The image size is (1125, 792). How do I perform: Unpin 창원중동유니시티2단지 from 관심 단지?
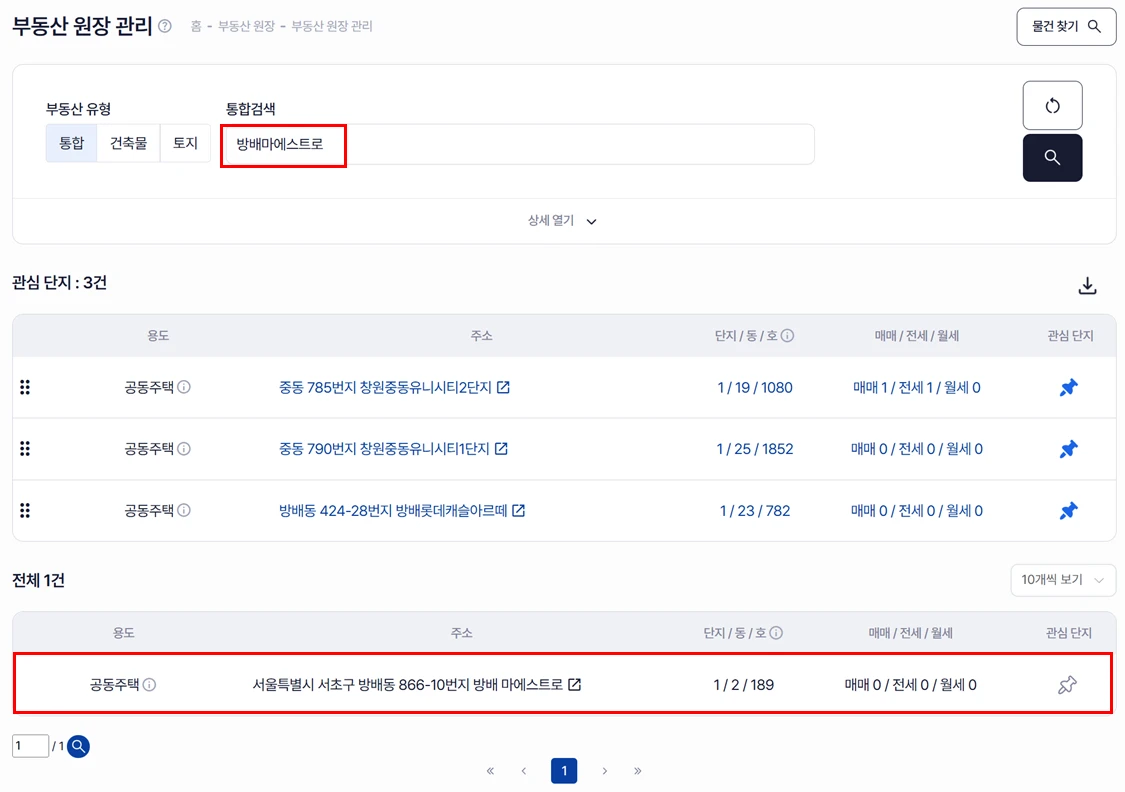pos(1068,388)
